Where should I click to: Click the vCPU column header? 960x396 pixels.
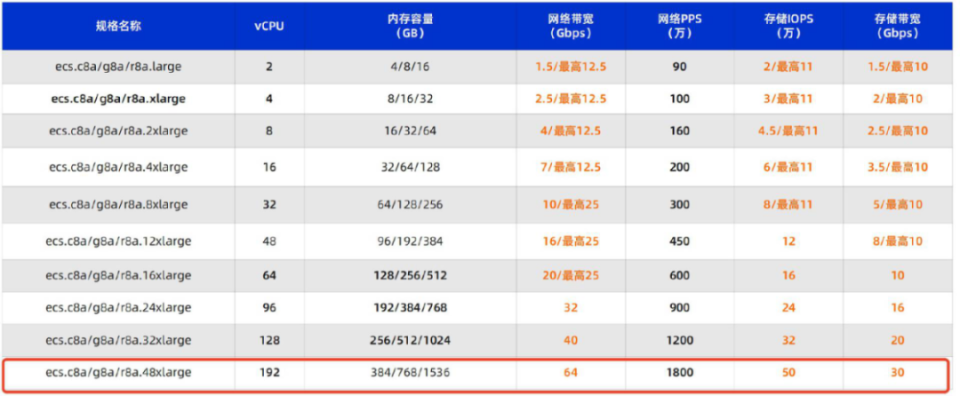(x=269, y=27)
